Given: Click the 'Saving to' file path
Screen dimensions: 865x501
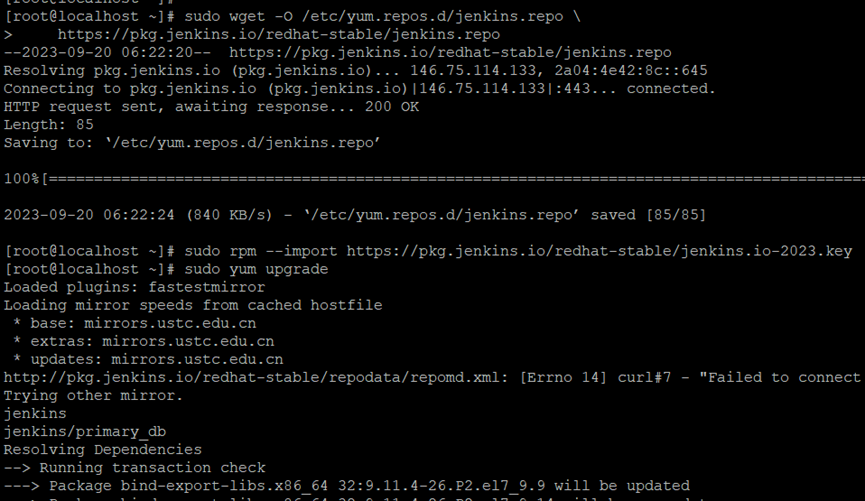Looking at the screenshot, I should (243, 143).
